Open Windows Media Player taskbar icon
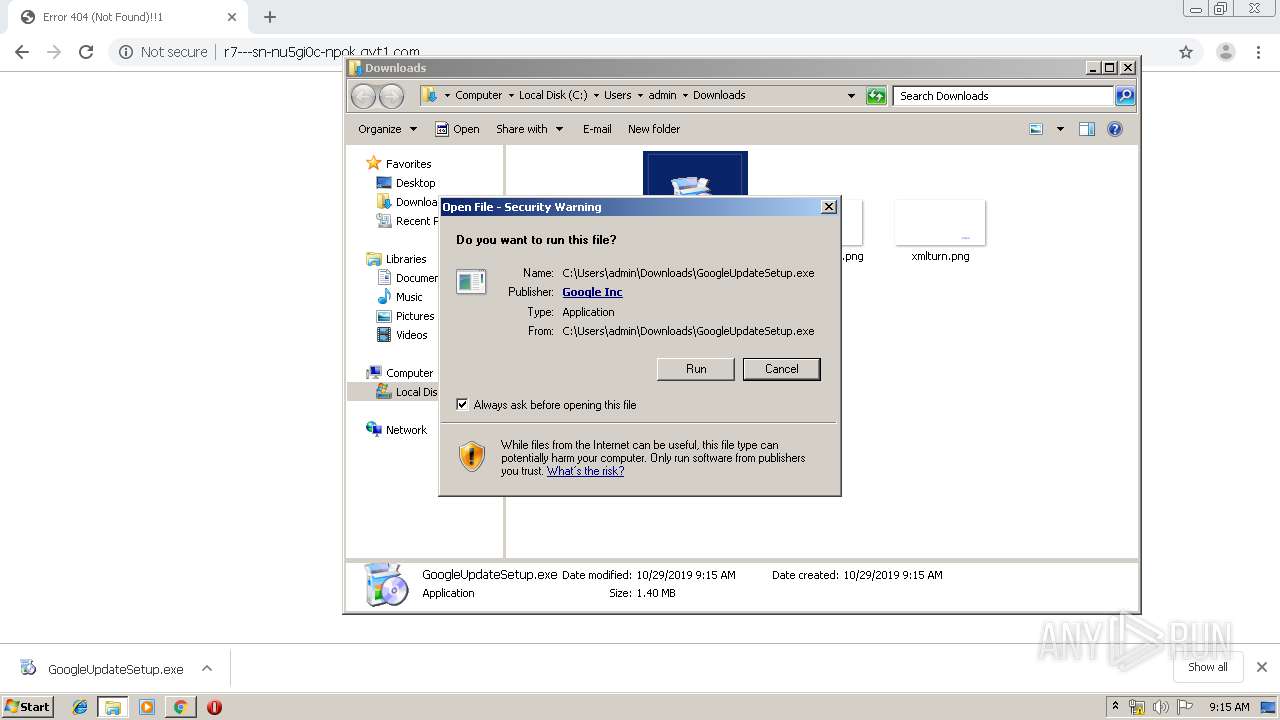This screenshot has height=720, width=1280. point(147,707)
